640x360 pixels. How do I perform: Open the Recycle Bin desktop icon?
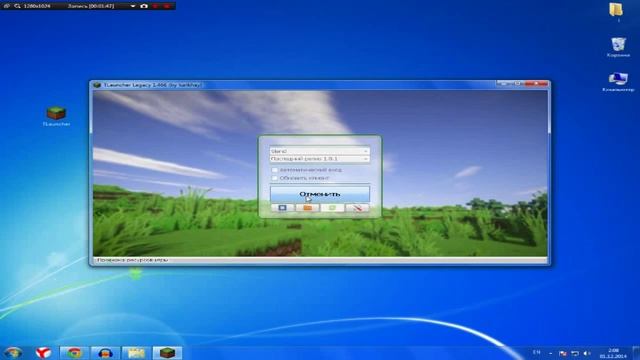pyautogui.click(x=618, y=47)
